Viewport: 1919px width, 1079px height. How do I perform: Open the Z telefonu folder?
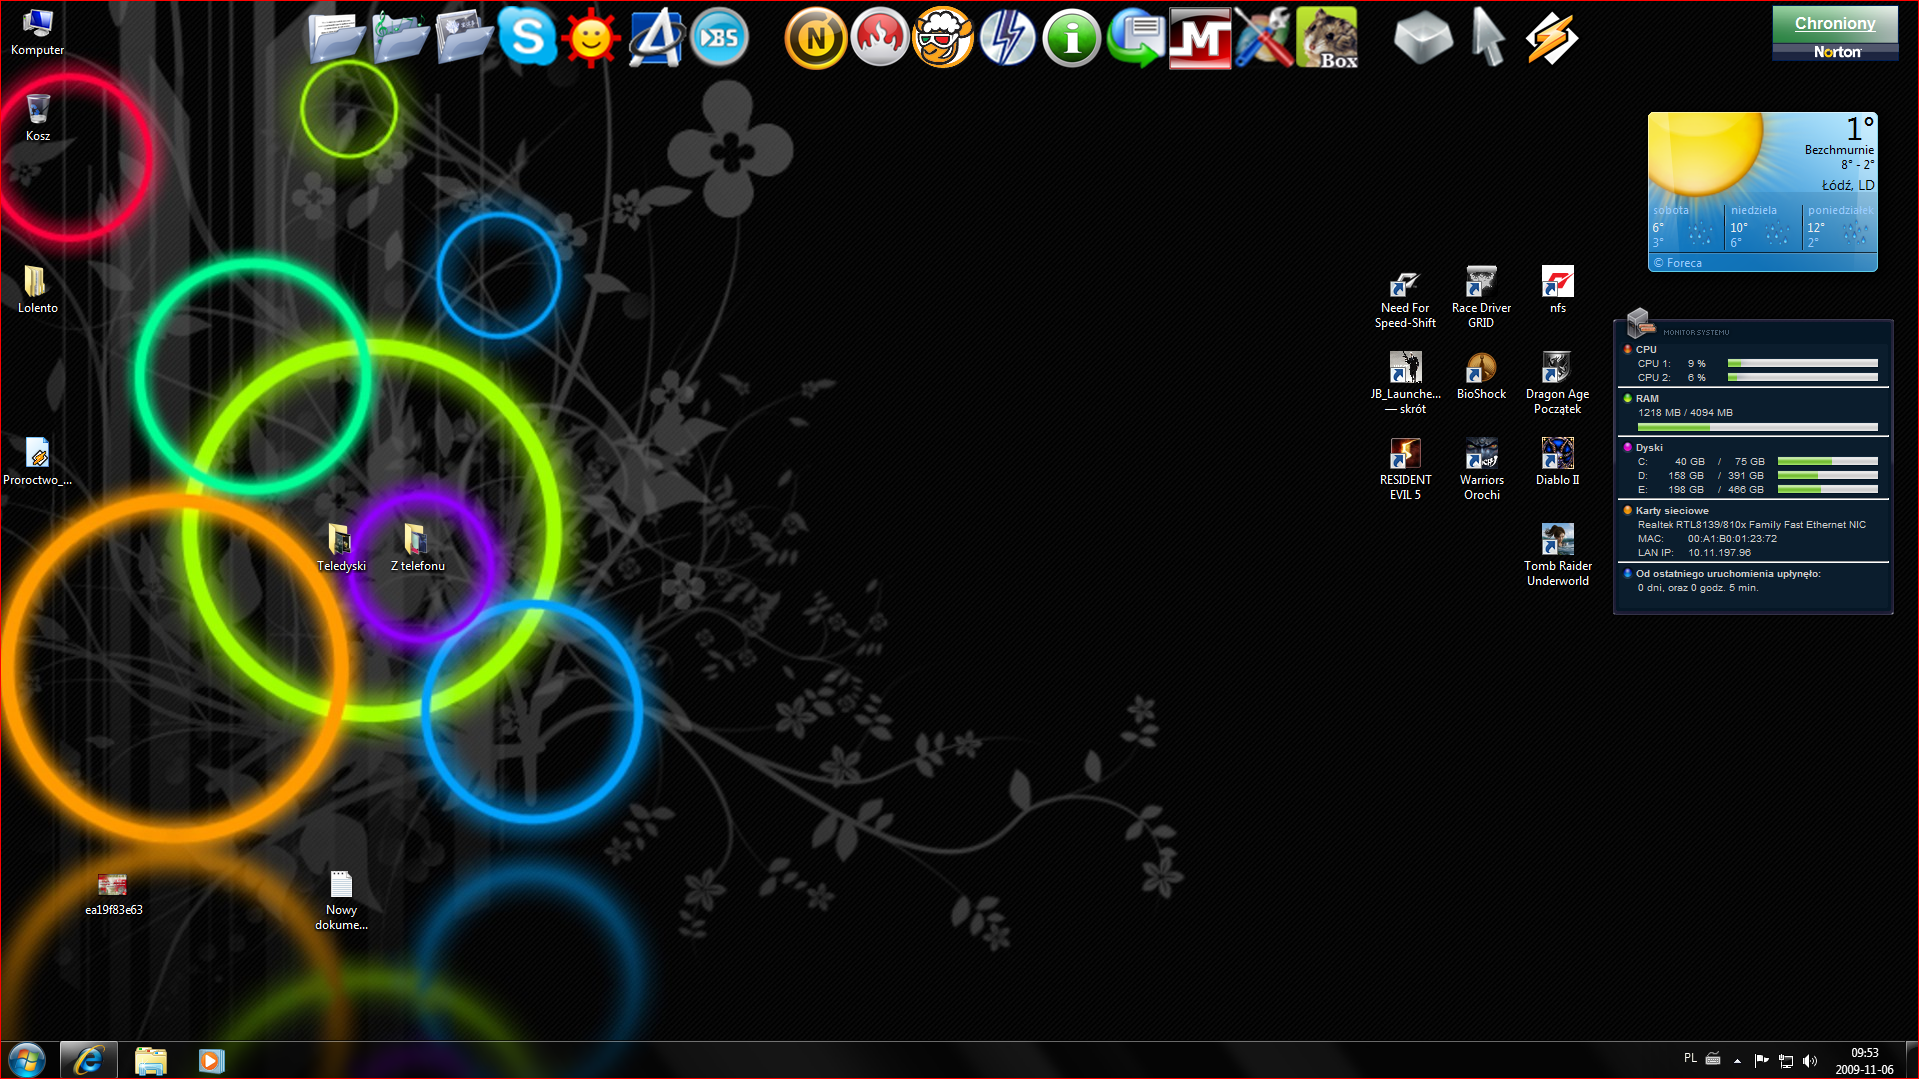click(x=417, y=547)
